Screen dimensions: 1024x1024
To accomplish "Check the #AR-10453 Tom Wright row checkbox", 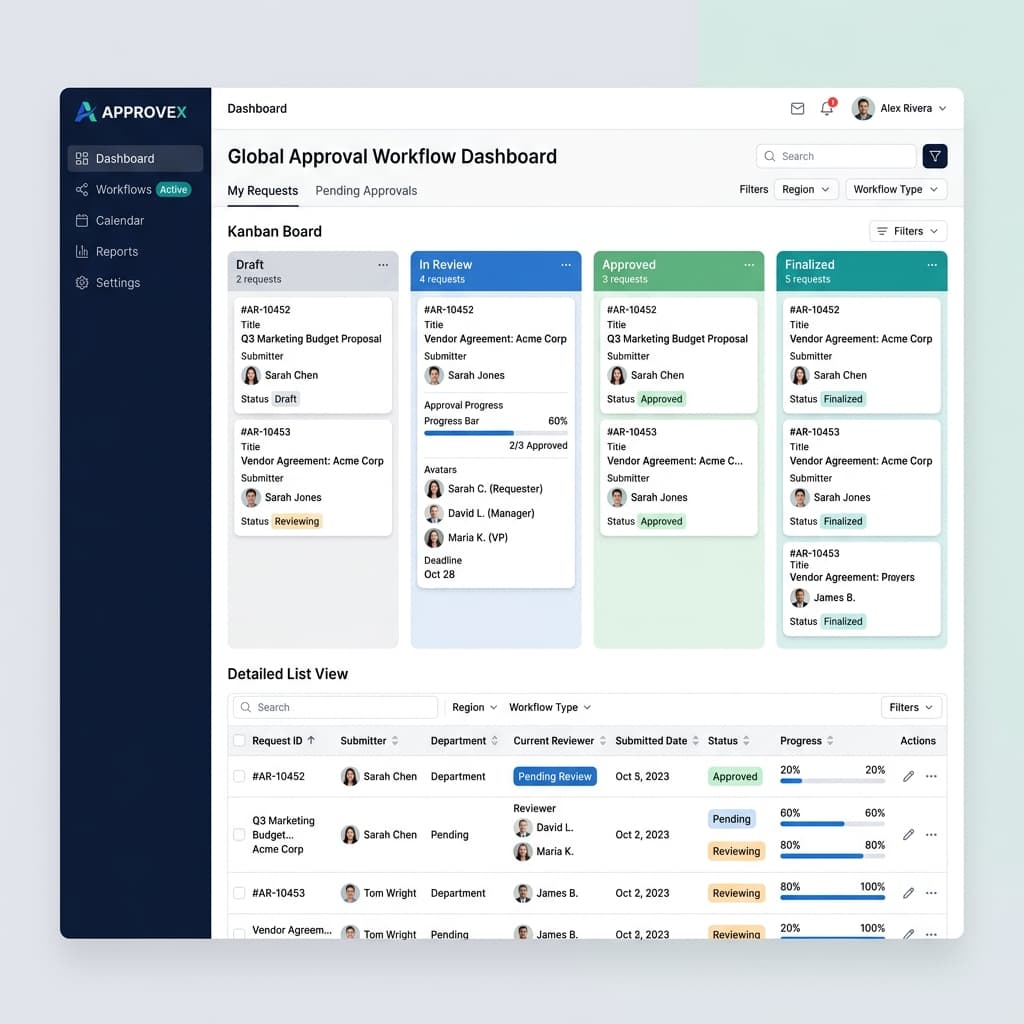I will pos(239,893).
